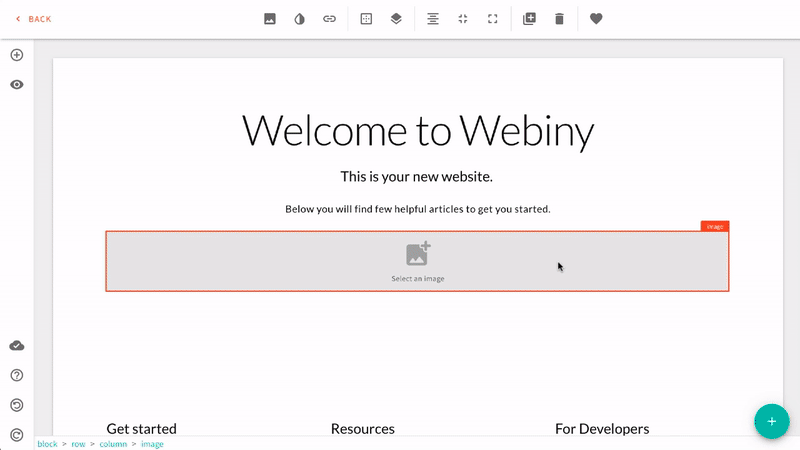Open add element panel in left sidebar
The width and height of the screenshot is (800, 450).
pos(17,55)
